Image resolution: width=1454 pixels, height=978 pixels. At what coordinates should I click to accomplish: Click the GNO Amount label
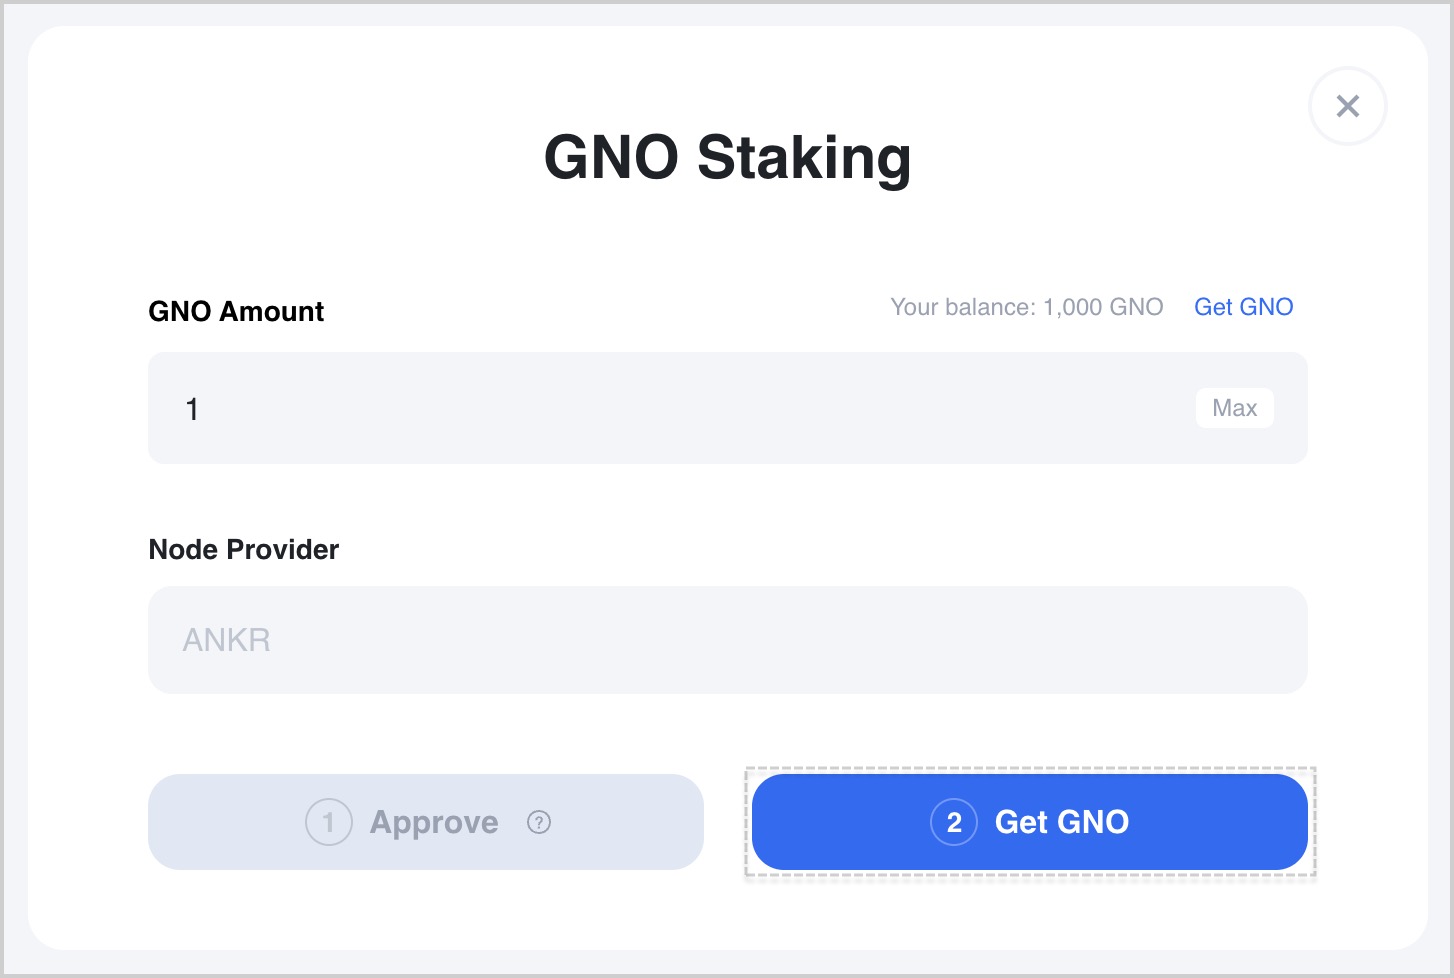(x=236, y=311)
